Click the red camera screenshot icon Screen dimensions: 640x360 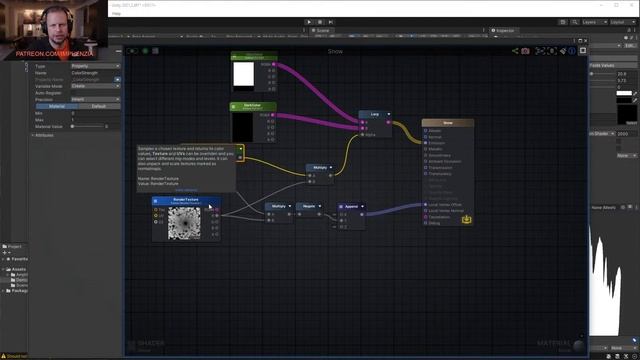[x=525, y=51]
